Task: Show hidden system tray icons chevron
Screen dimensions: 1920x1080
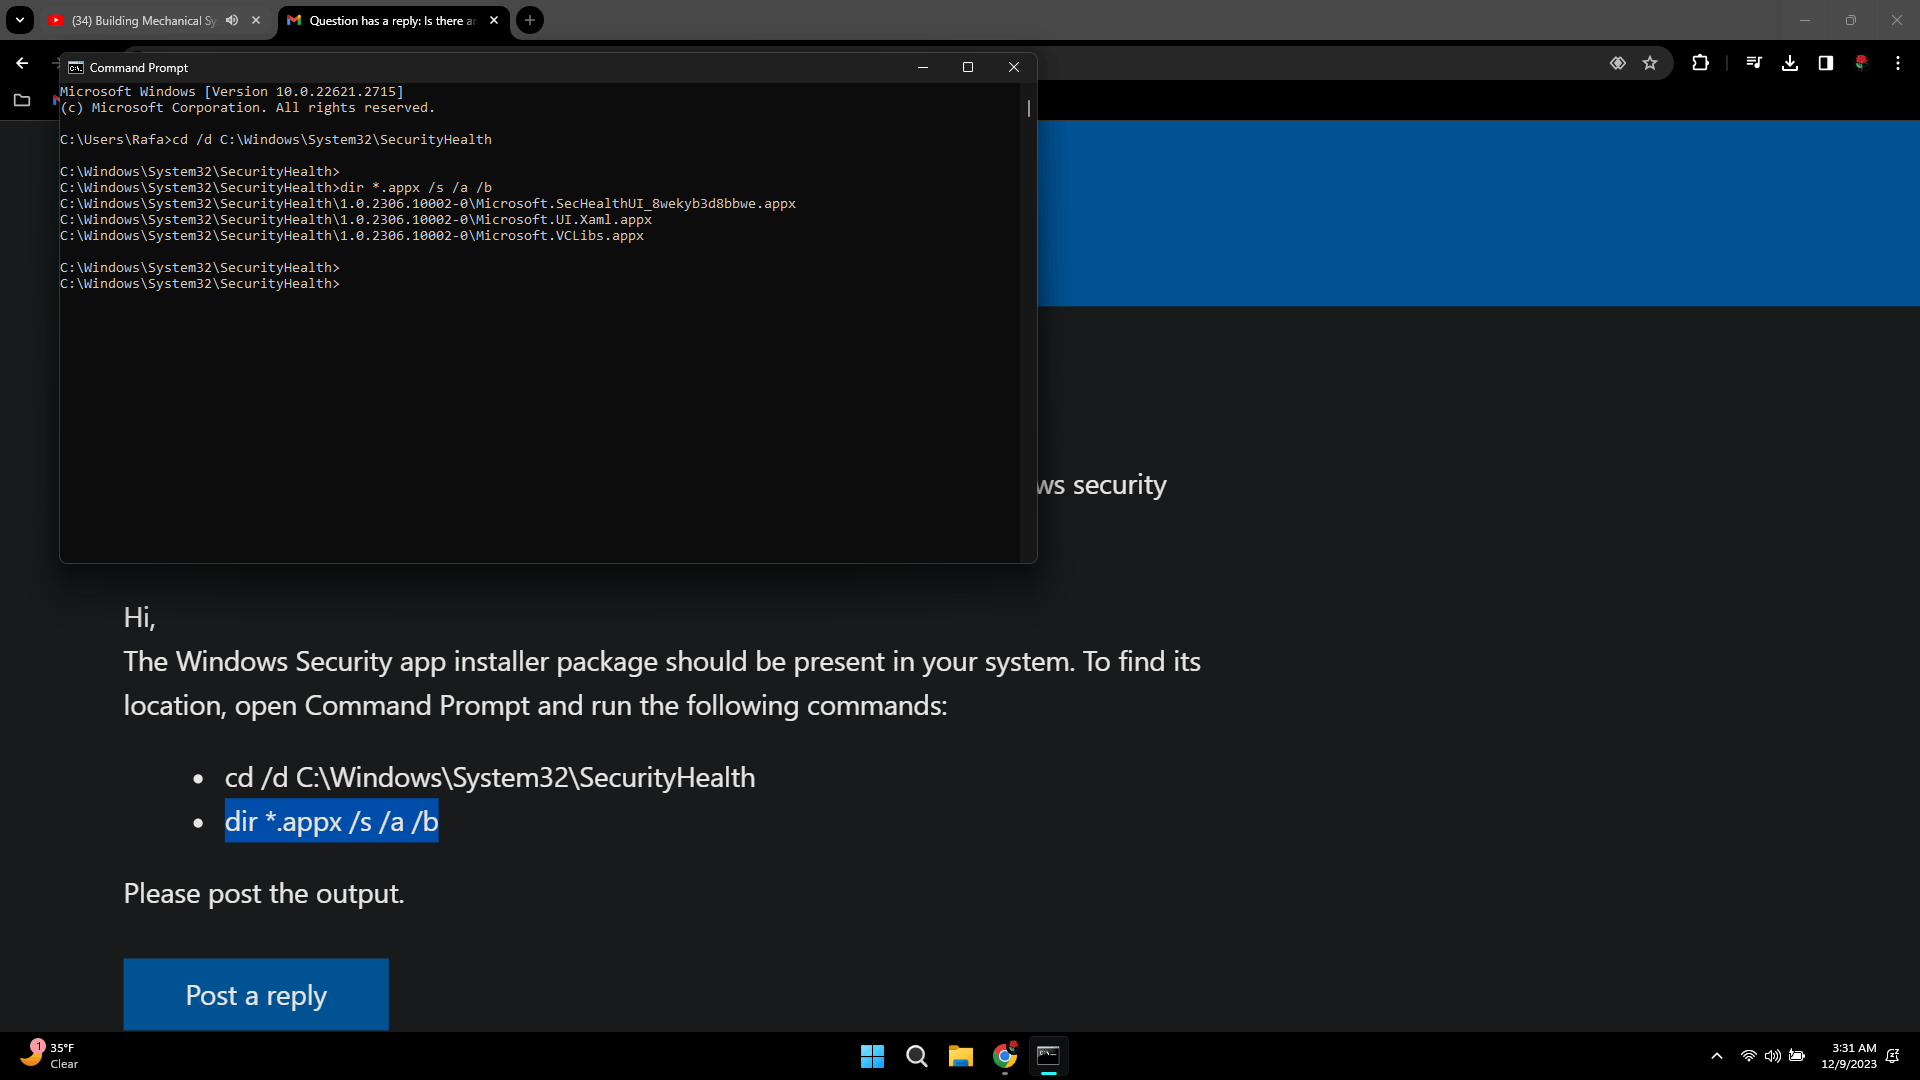Action: 1716,1056
